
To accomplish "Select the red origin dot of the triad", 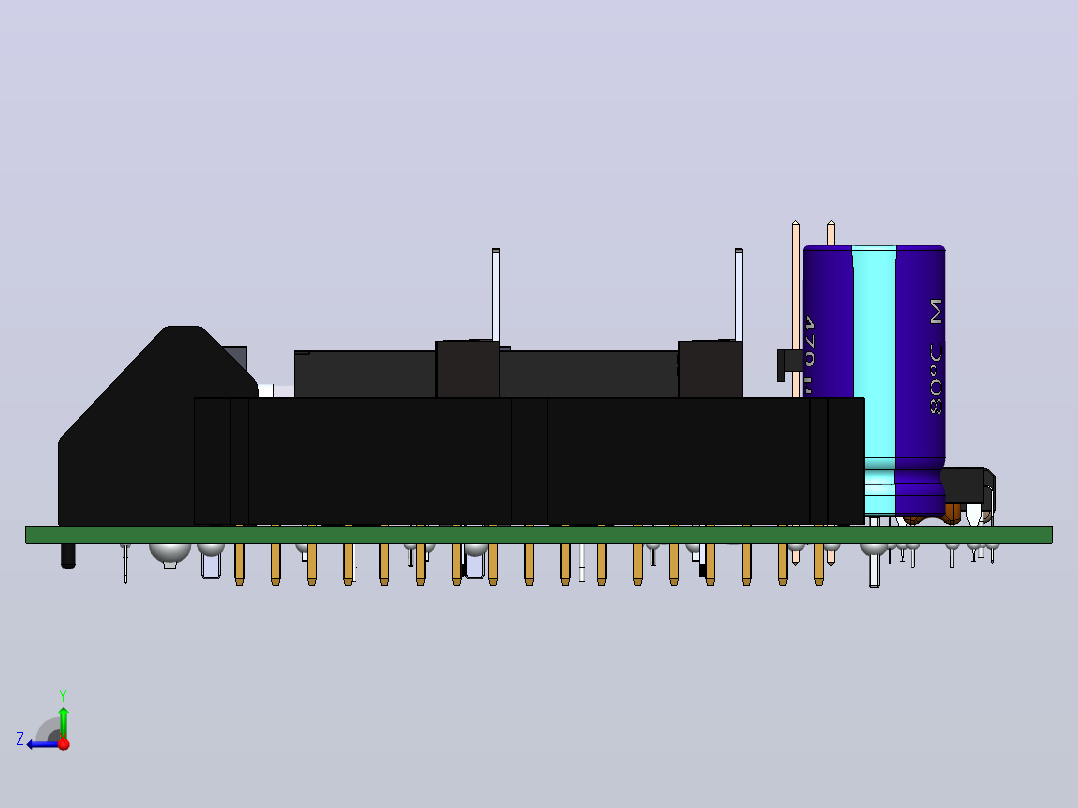I will coord(64,744).
